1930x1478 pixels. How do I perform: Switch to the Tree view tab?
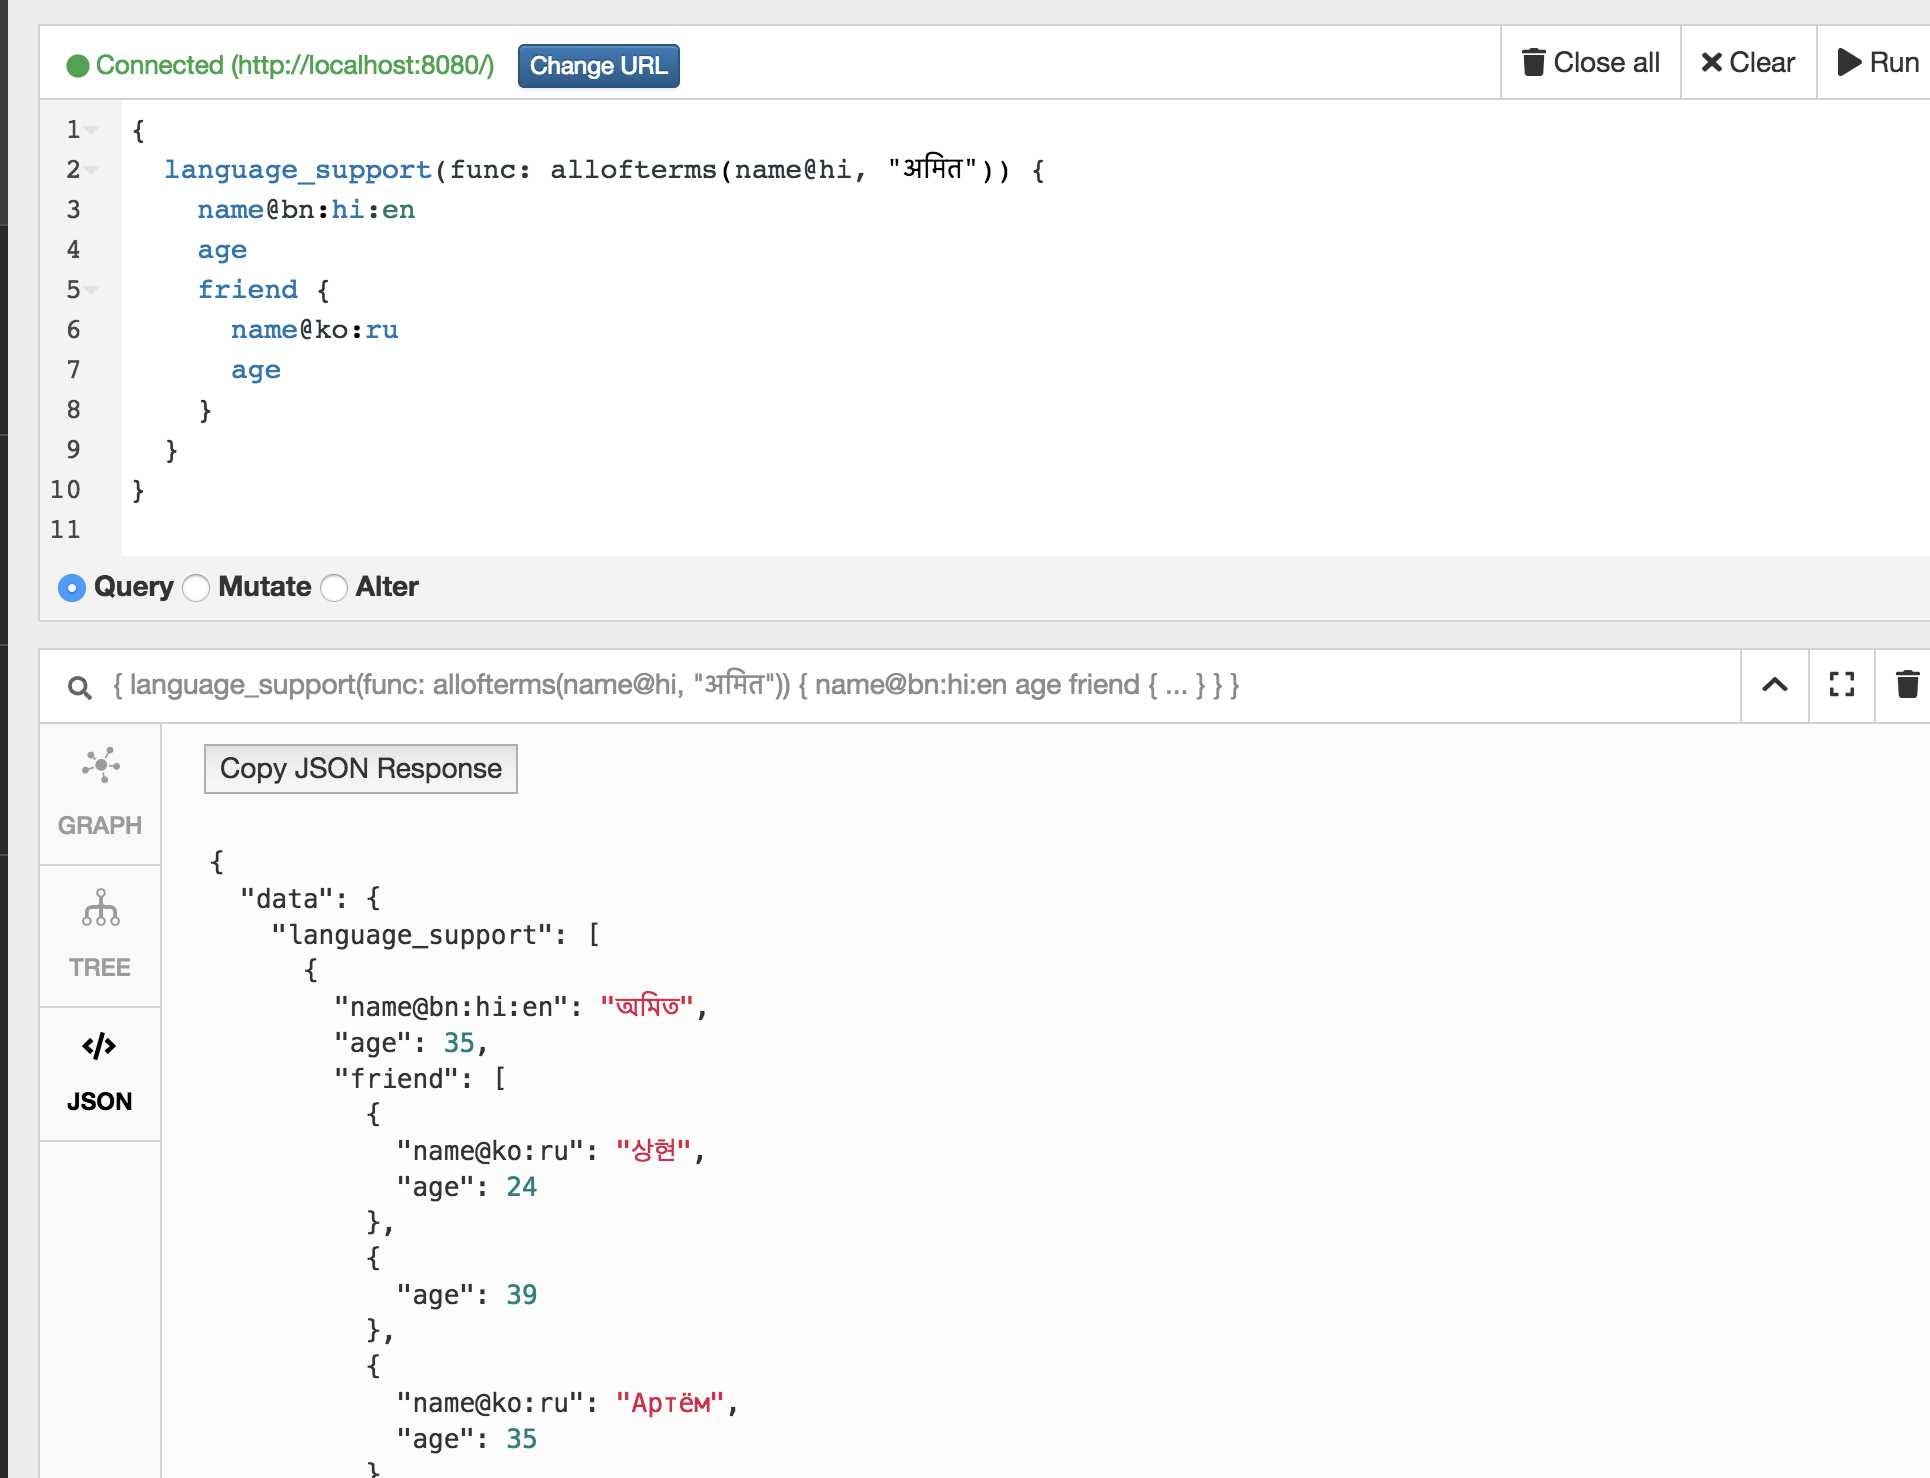coord(100,936)
